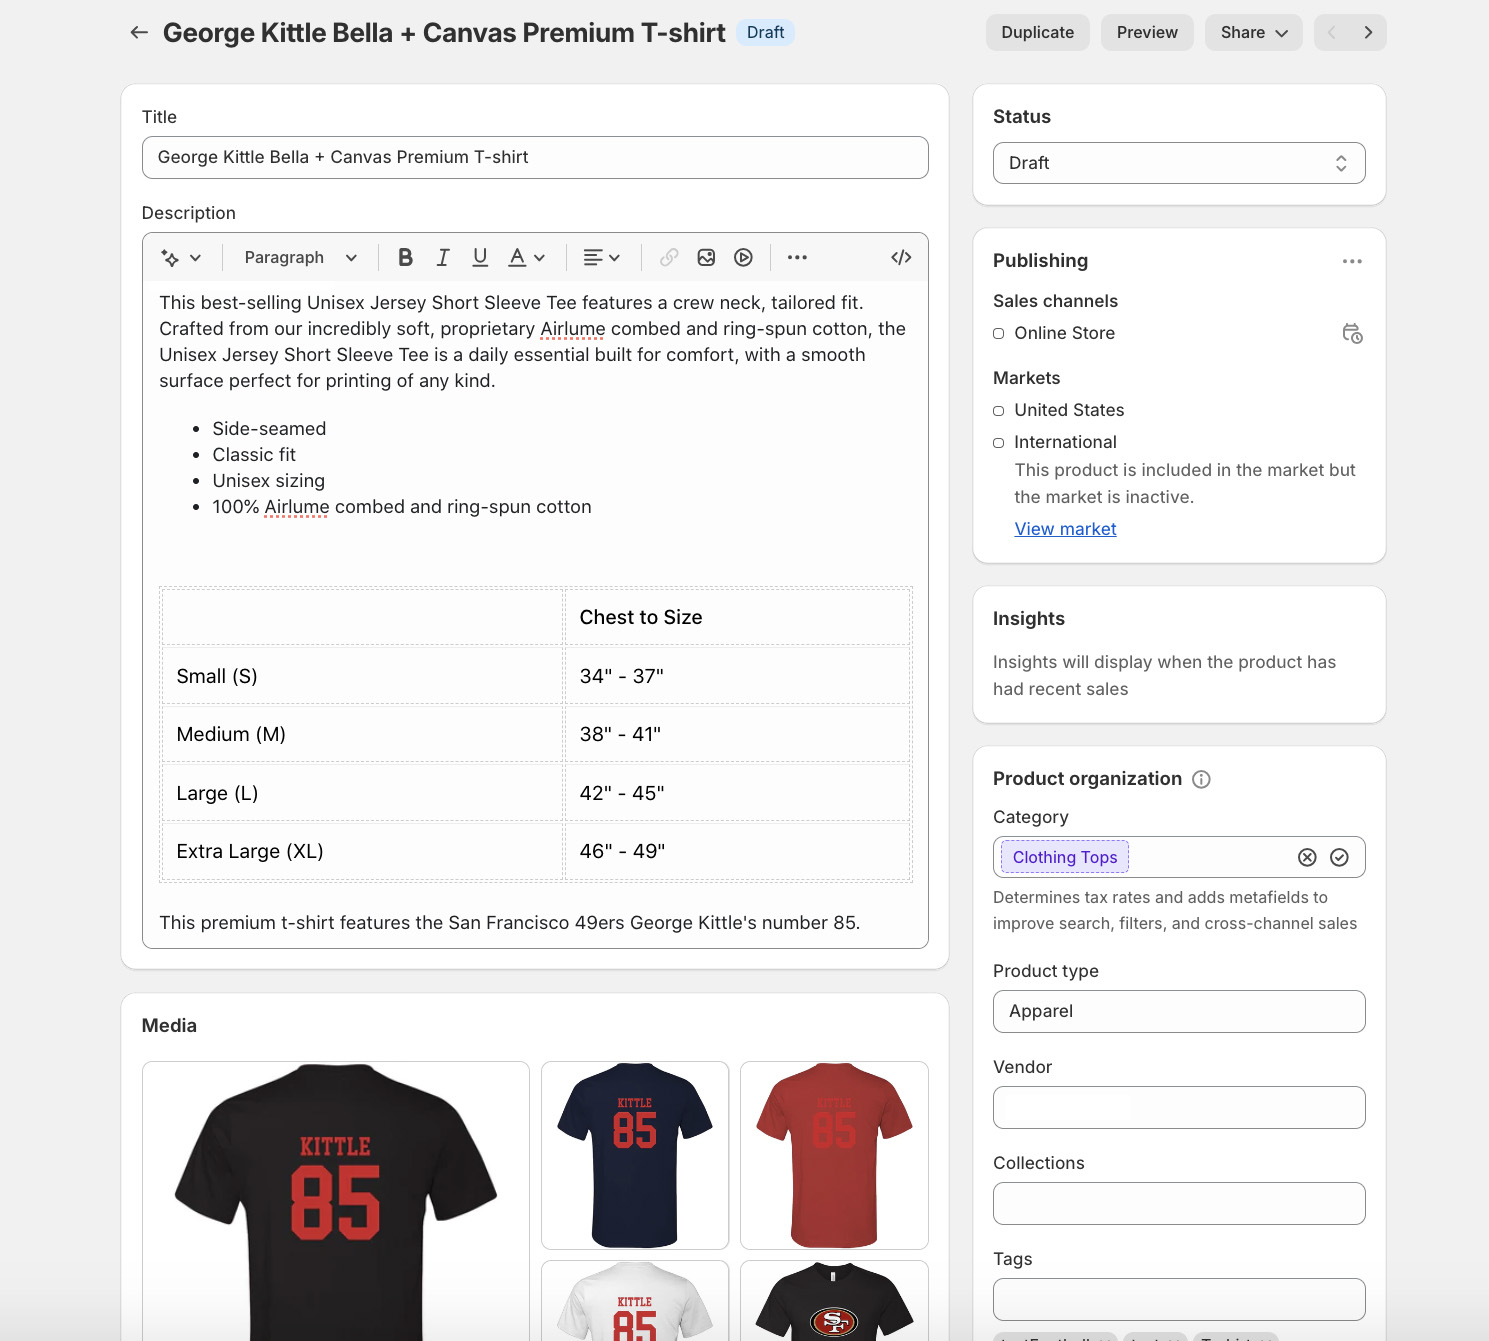
Task: Confirm the suggested Clothing Tops category
Action: 1340,857
